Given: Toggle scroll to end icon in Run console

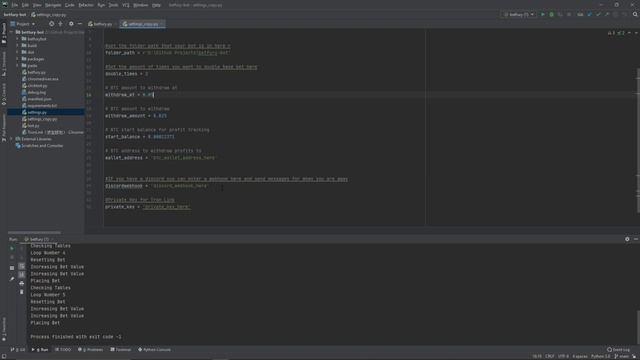Looking at the screenshot, I should (x=22, y=275).
